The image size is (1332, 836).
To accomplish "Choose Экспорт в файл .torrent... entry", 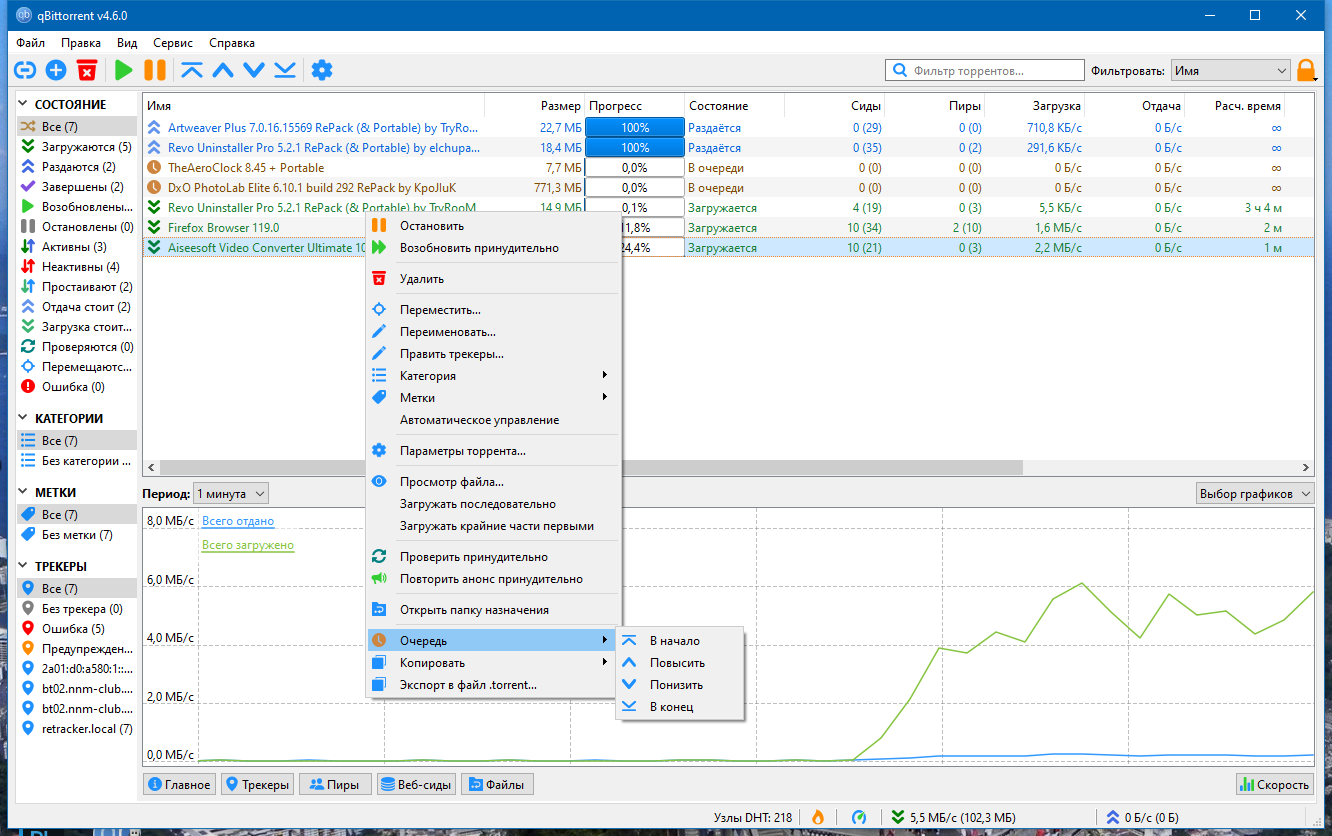I will pos(494,685).
